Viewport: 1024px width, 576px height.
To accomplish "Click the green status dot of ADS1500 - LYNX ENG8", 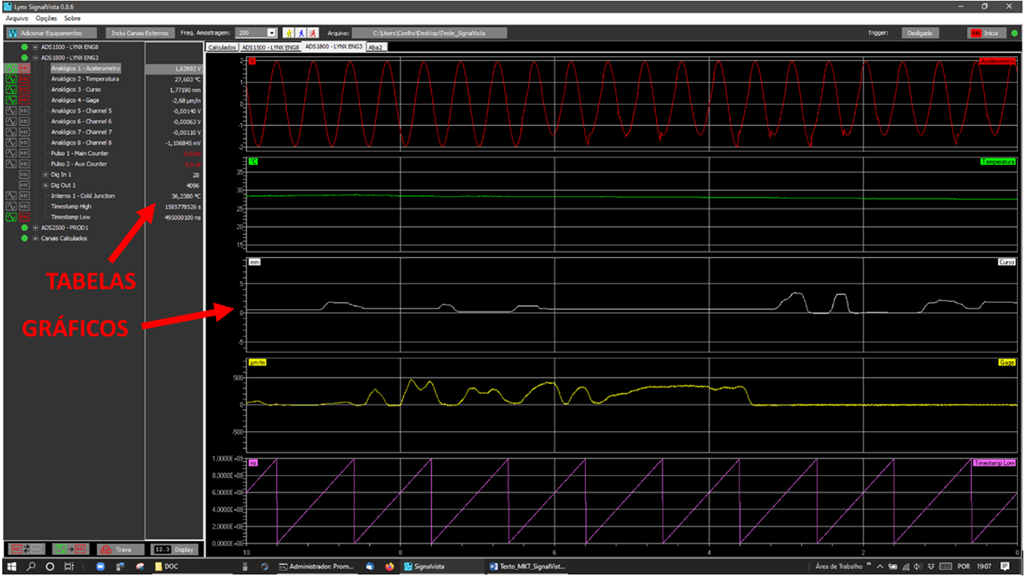I will (x=24, y=47).
